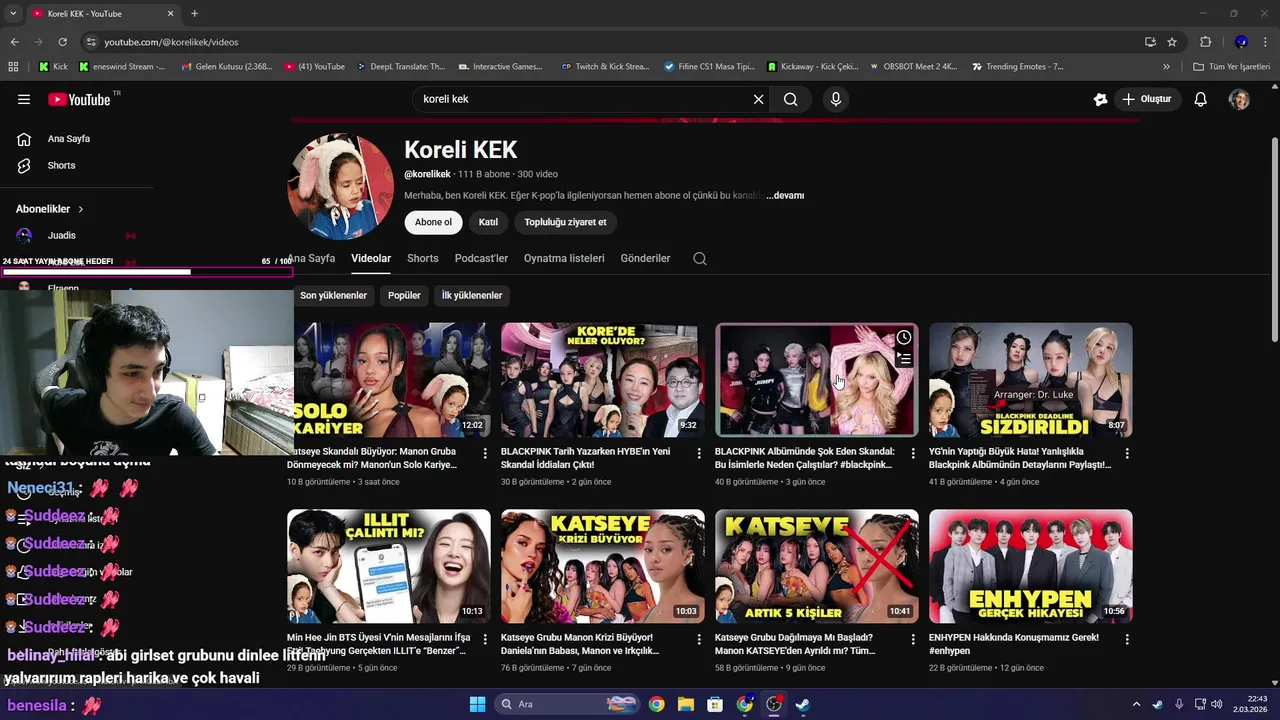Open the Oynatma listeleri tab
Image resolution: width=1280 pixels, height=720 pixels.
564,258
